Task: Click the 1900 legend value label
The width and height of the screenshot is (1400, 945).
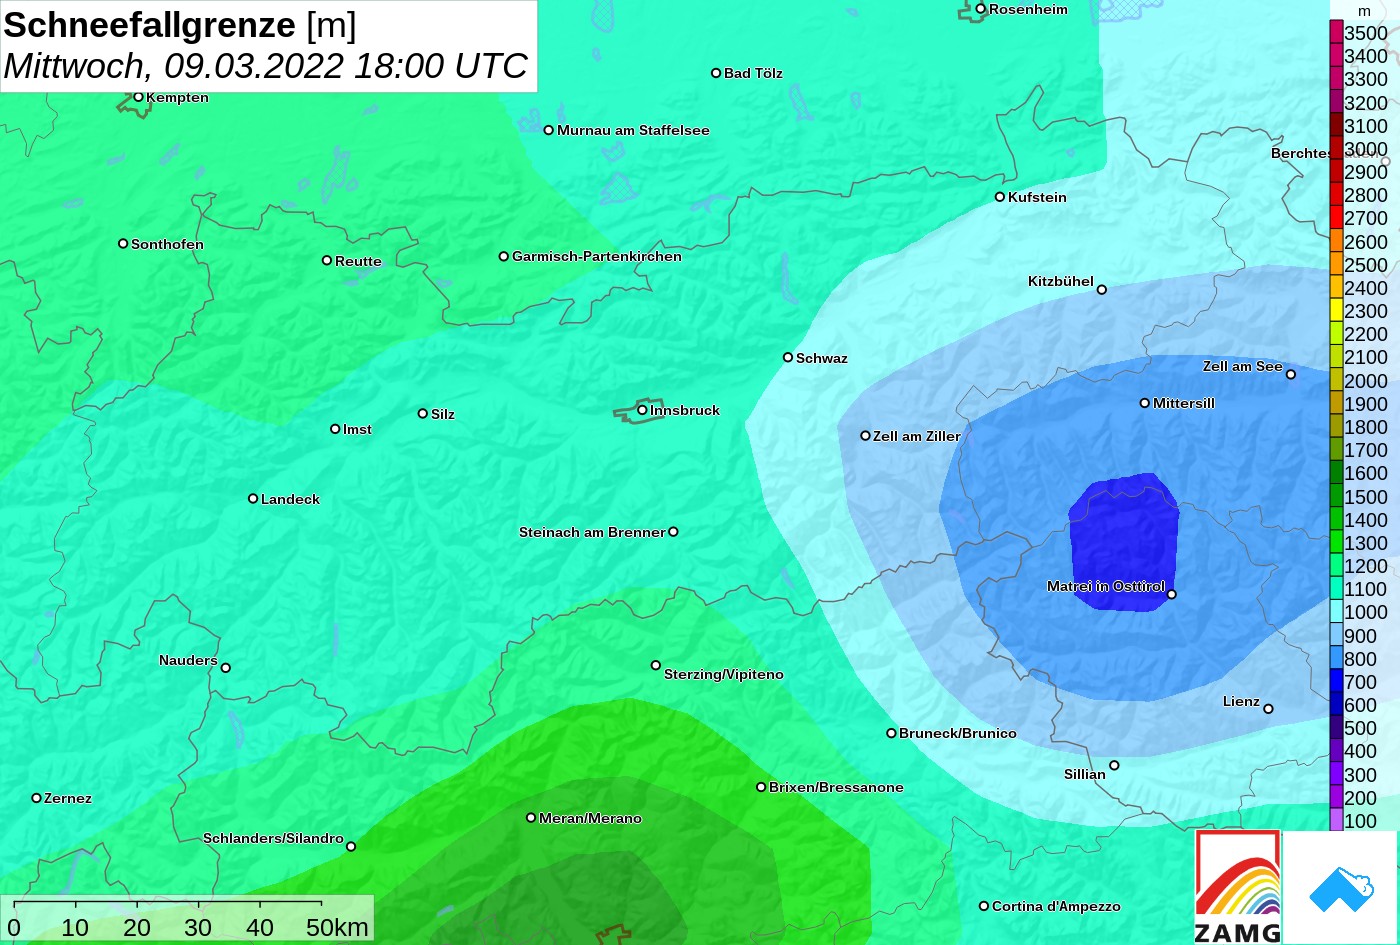Action: (1366, 404)
